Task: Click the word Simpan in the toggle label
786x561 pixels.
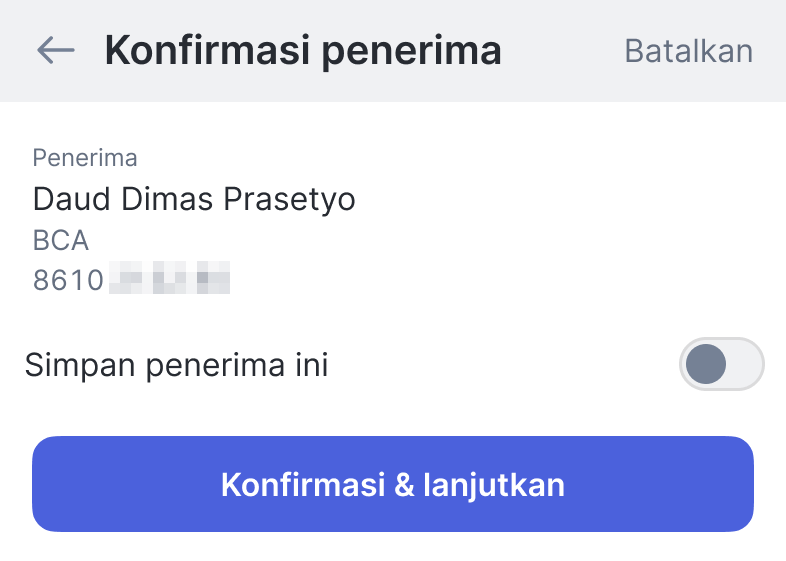Action: click(x=82, y=365)
